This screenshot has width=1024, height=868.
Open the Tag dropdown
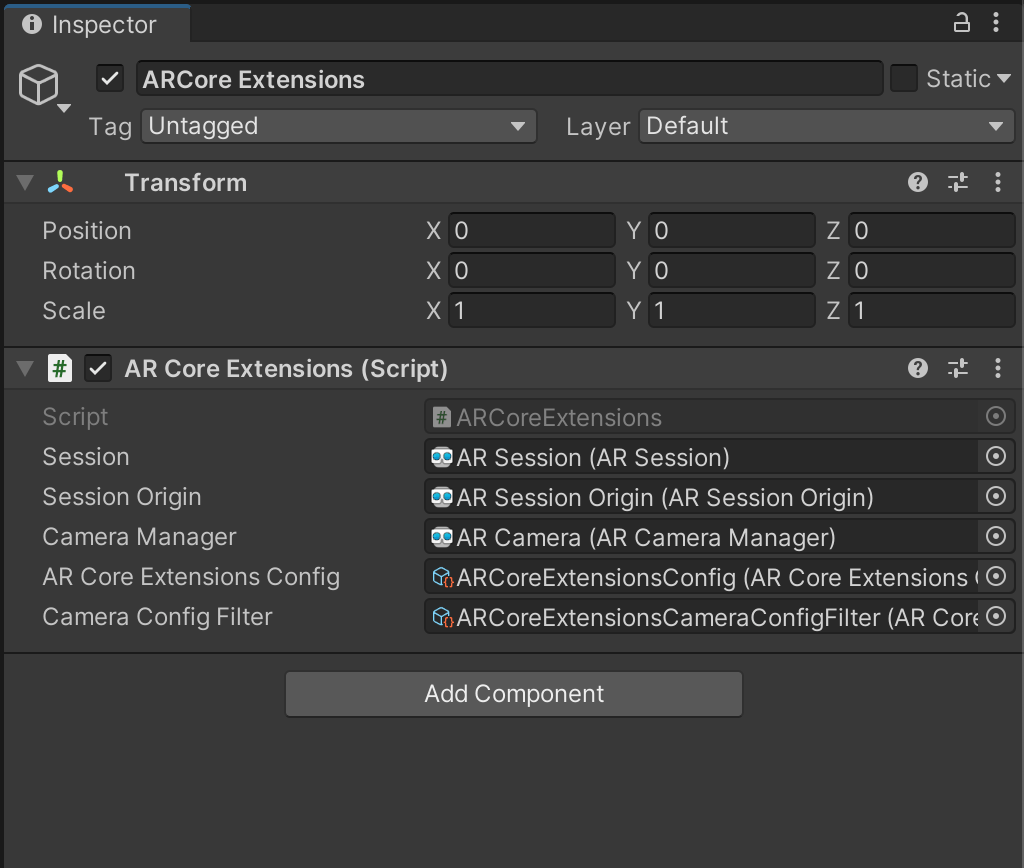pos(338,126)
